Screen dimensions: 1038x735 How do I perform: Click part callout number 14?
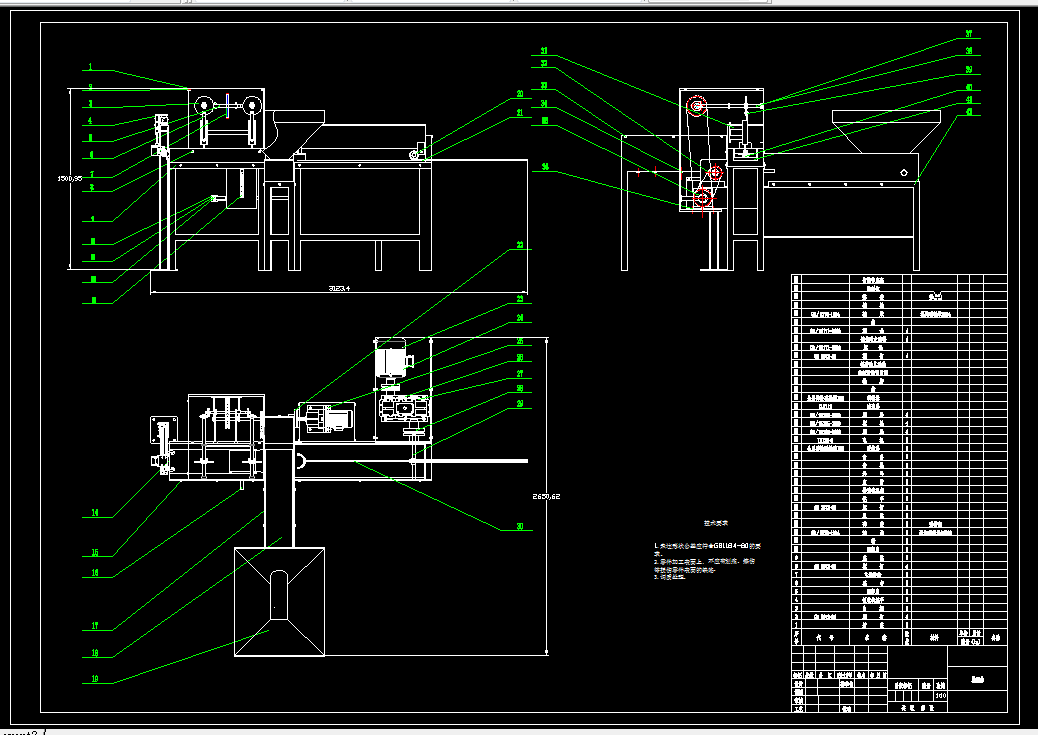[95, 513]
